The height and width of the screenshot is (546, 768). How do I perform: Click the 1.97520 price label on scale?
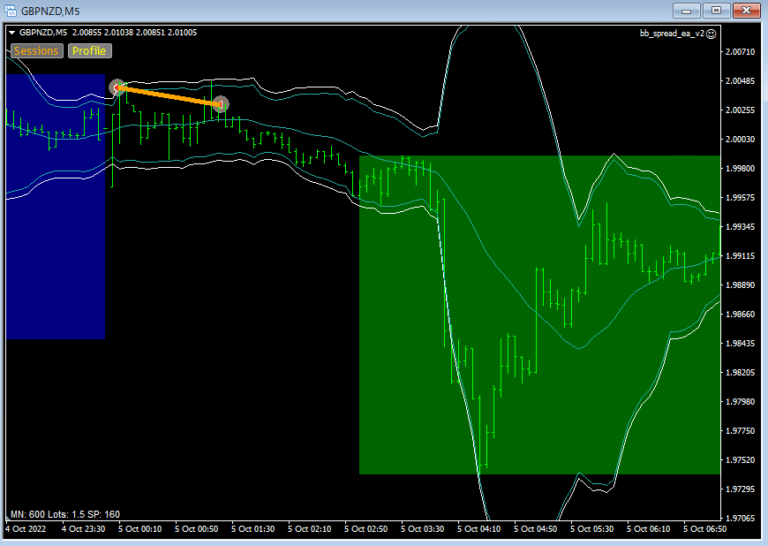[x=741, y=460]
